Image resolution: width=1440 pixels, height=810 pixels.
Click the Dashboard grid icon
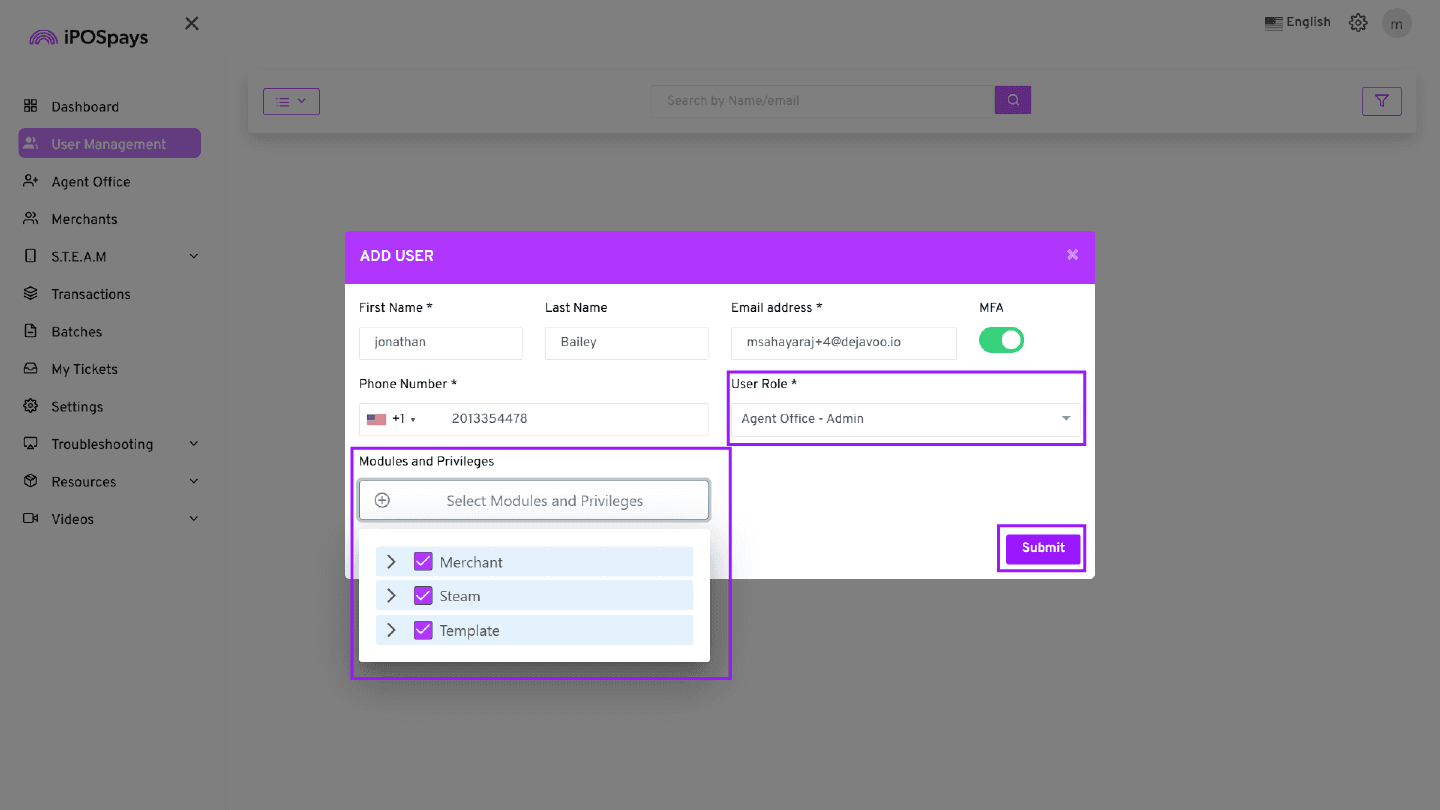pos(31,106)
